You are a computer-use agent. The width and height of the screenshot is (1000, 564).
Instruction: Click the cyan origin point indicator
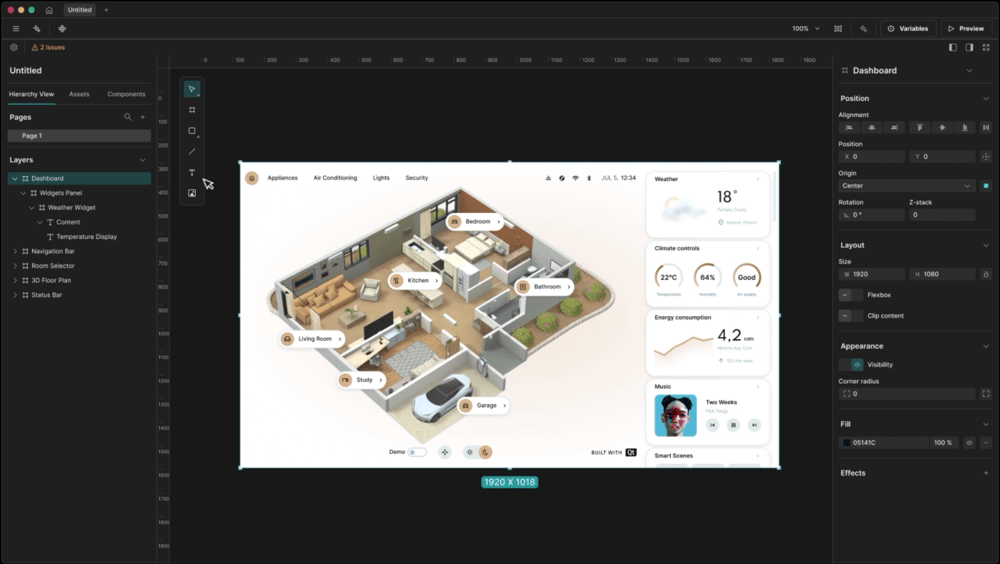coord(986,186)
